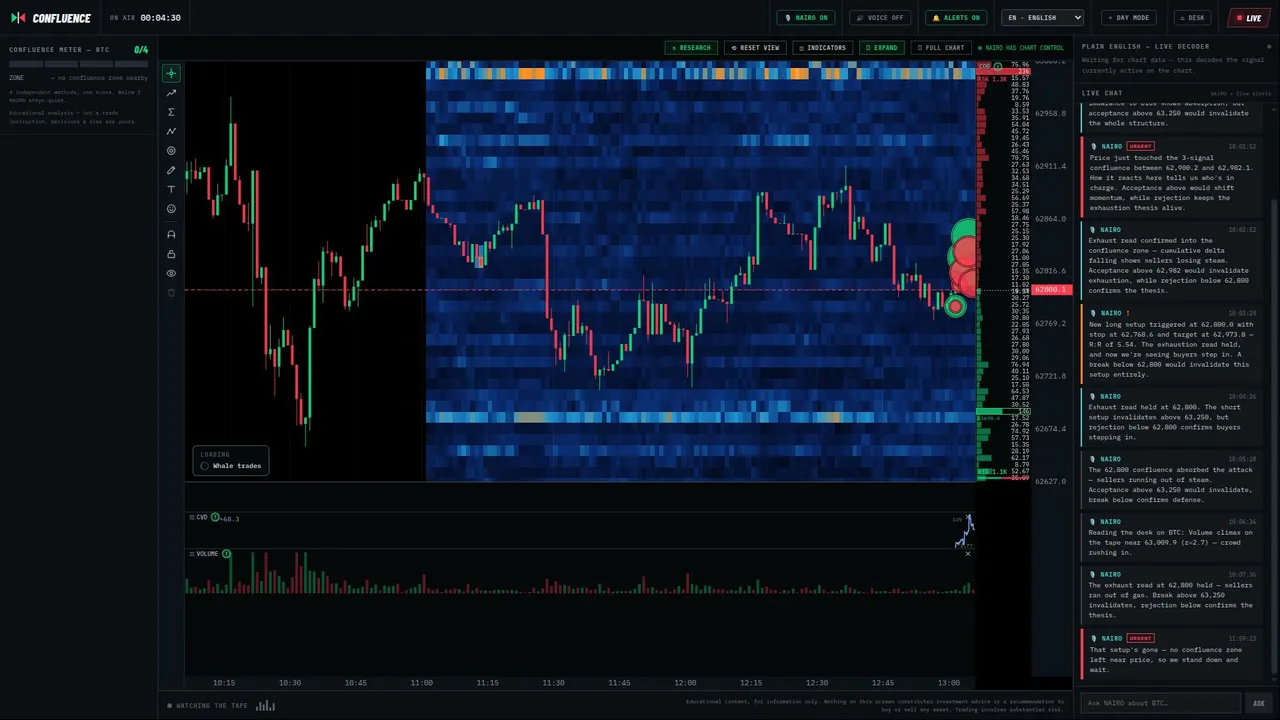The image size is (1280, 720).
Task: Toggle drawings visibility with eye icon
Action: coord(171,273)
